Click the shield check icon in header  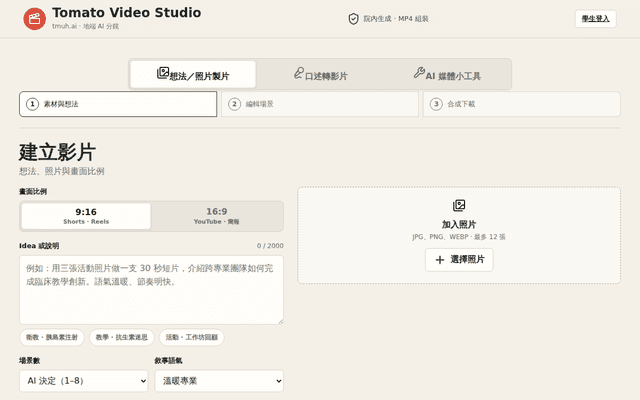coord(353,19)
